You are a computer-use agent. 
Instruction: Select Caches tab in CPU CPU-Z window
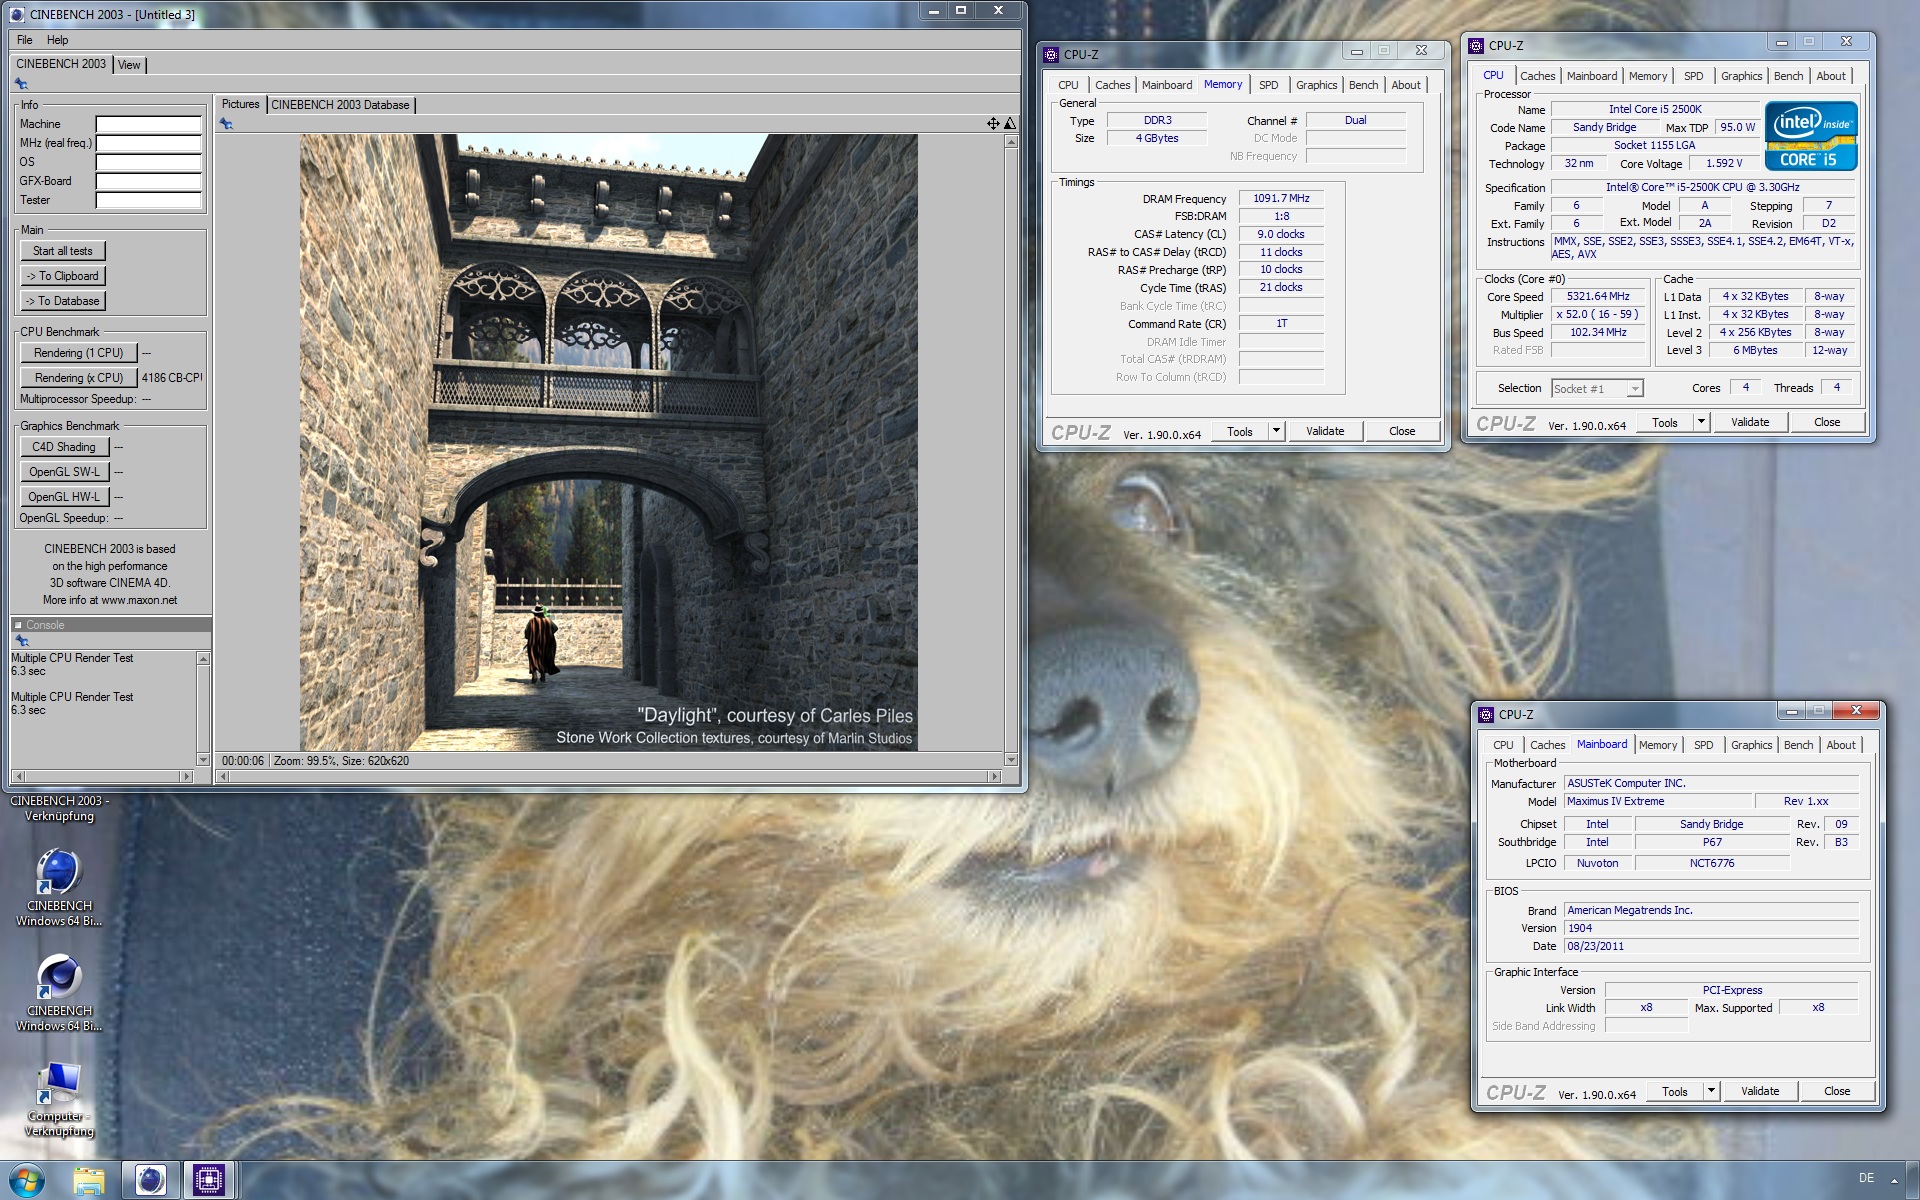1537,76
